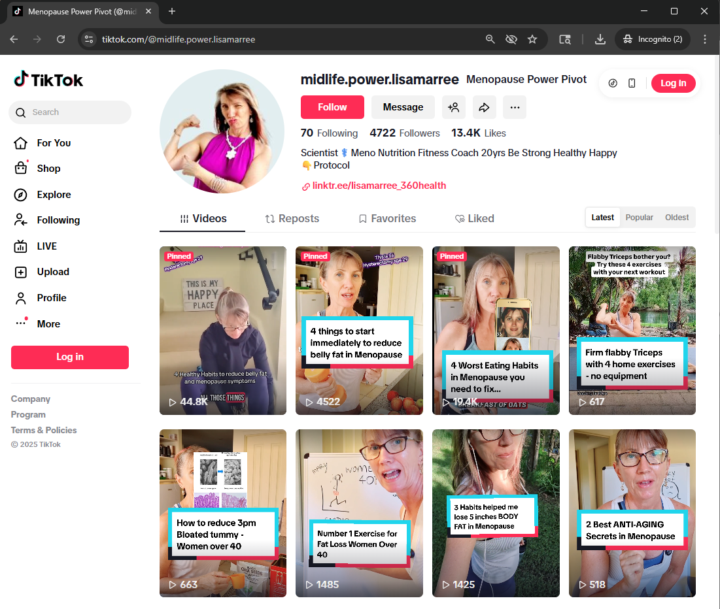720x609 pixels.
Task: Click the Message button
Action: pyautogui.click(x=403, y=107)
